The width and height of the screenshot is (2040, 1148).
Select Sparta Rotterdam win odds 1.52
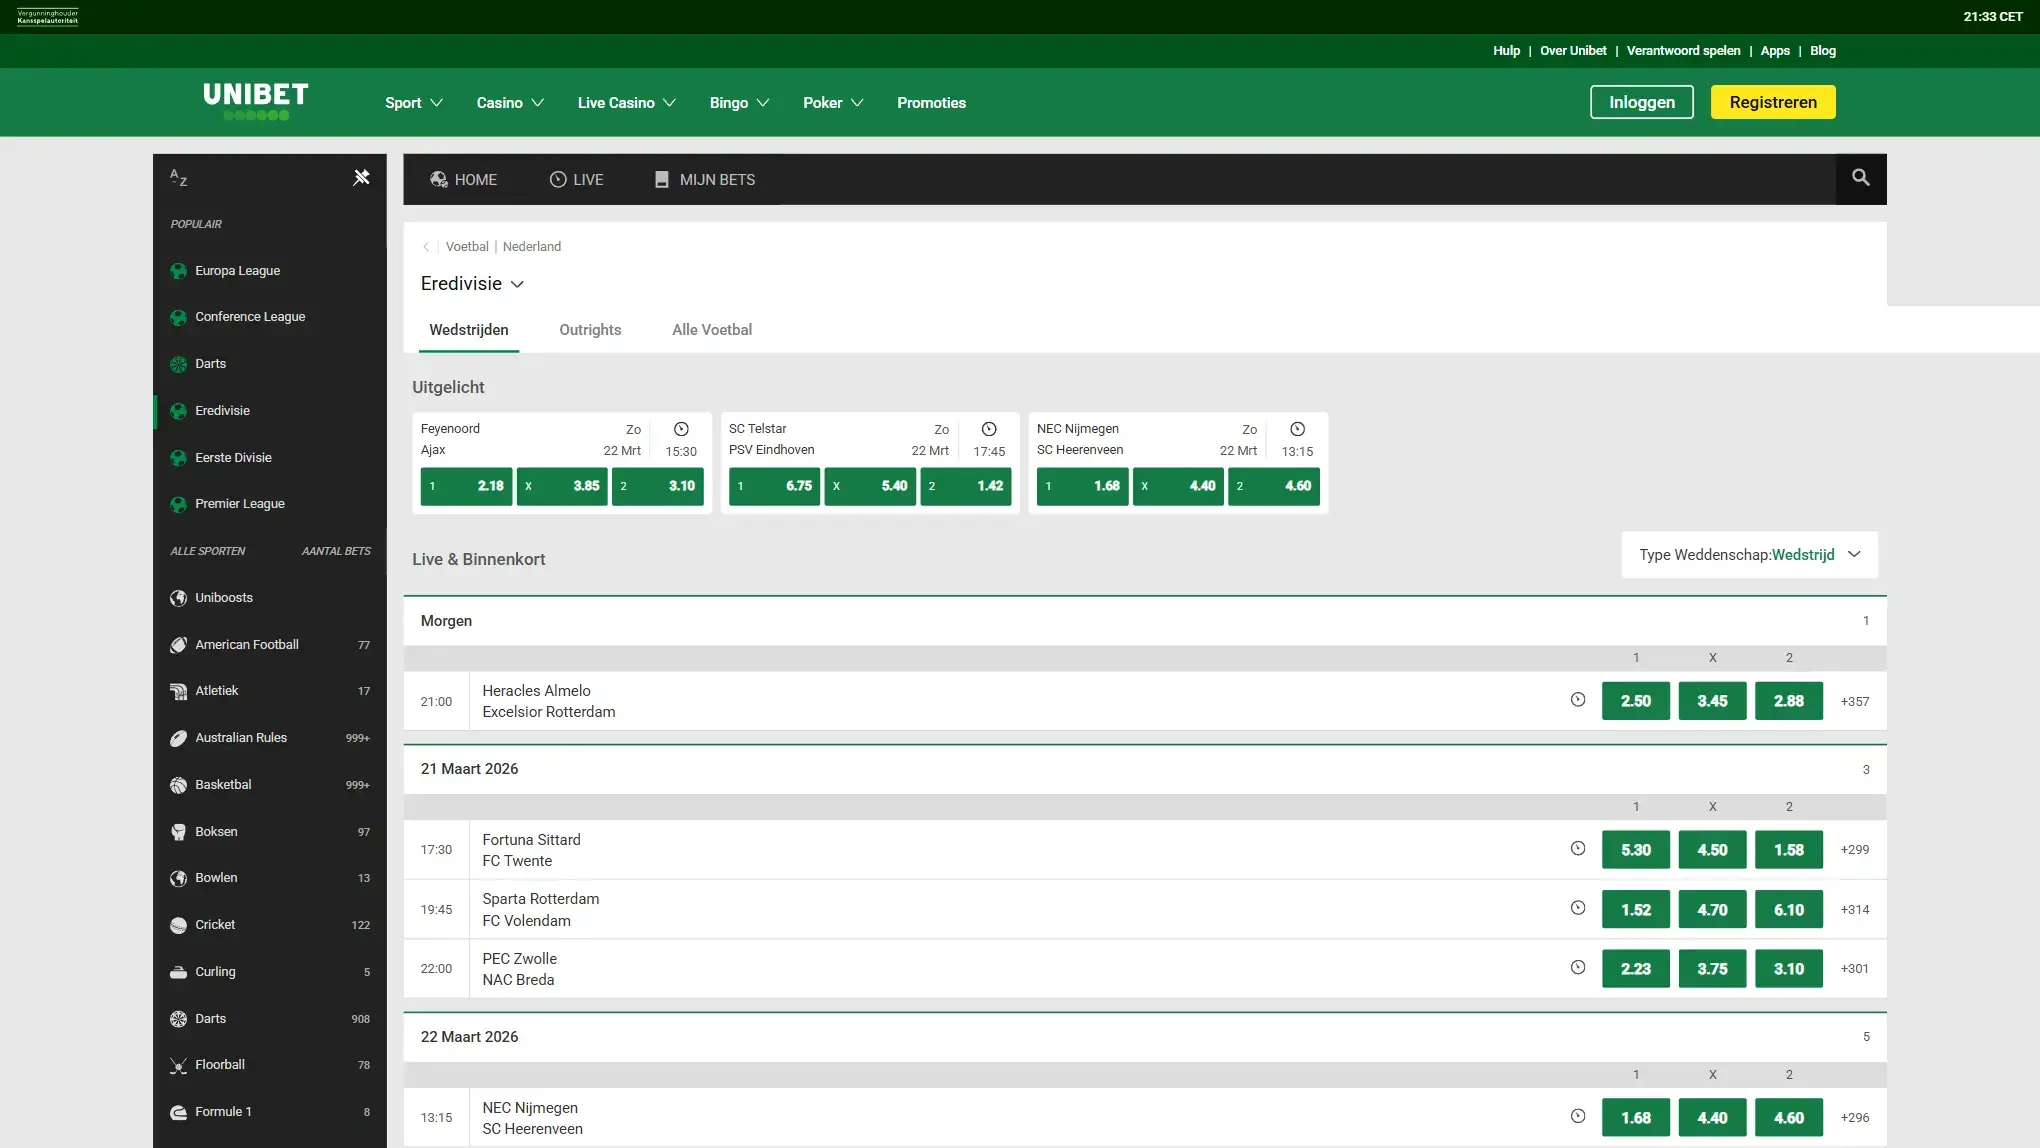click(1635, 910)
